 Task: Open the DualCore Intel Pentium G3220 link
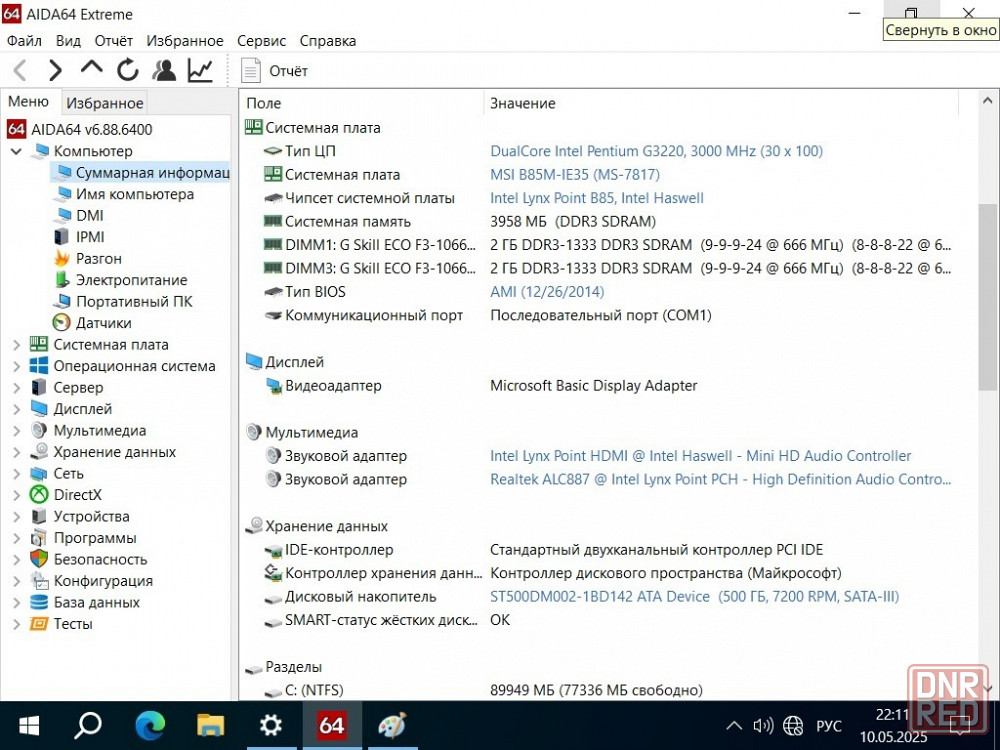tap(656, 151)
